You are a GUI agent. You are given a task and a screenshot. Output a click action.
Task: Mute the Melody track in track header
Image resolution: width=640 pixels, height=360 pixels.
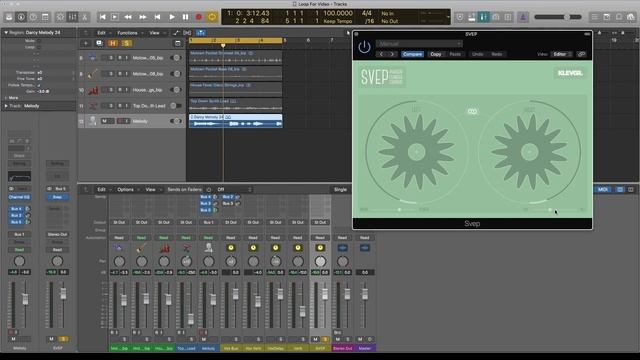pyautogui.click(x=104, y=121)
